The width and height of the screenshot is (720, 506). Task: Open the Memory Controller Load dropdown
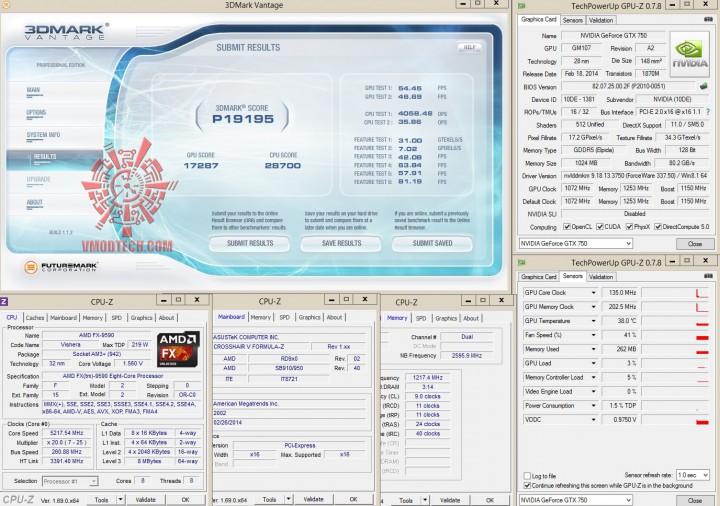click(x=593, y=377)
